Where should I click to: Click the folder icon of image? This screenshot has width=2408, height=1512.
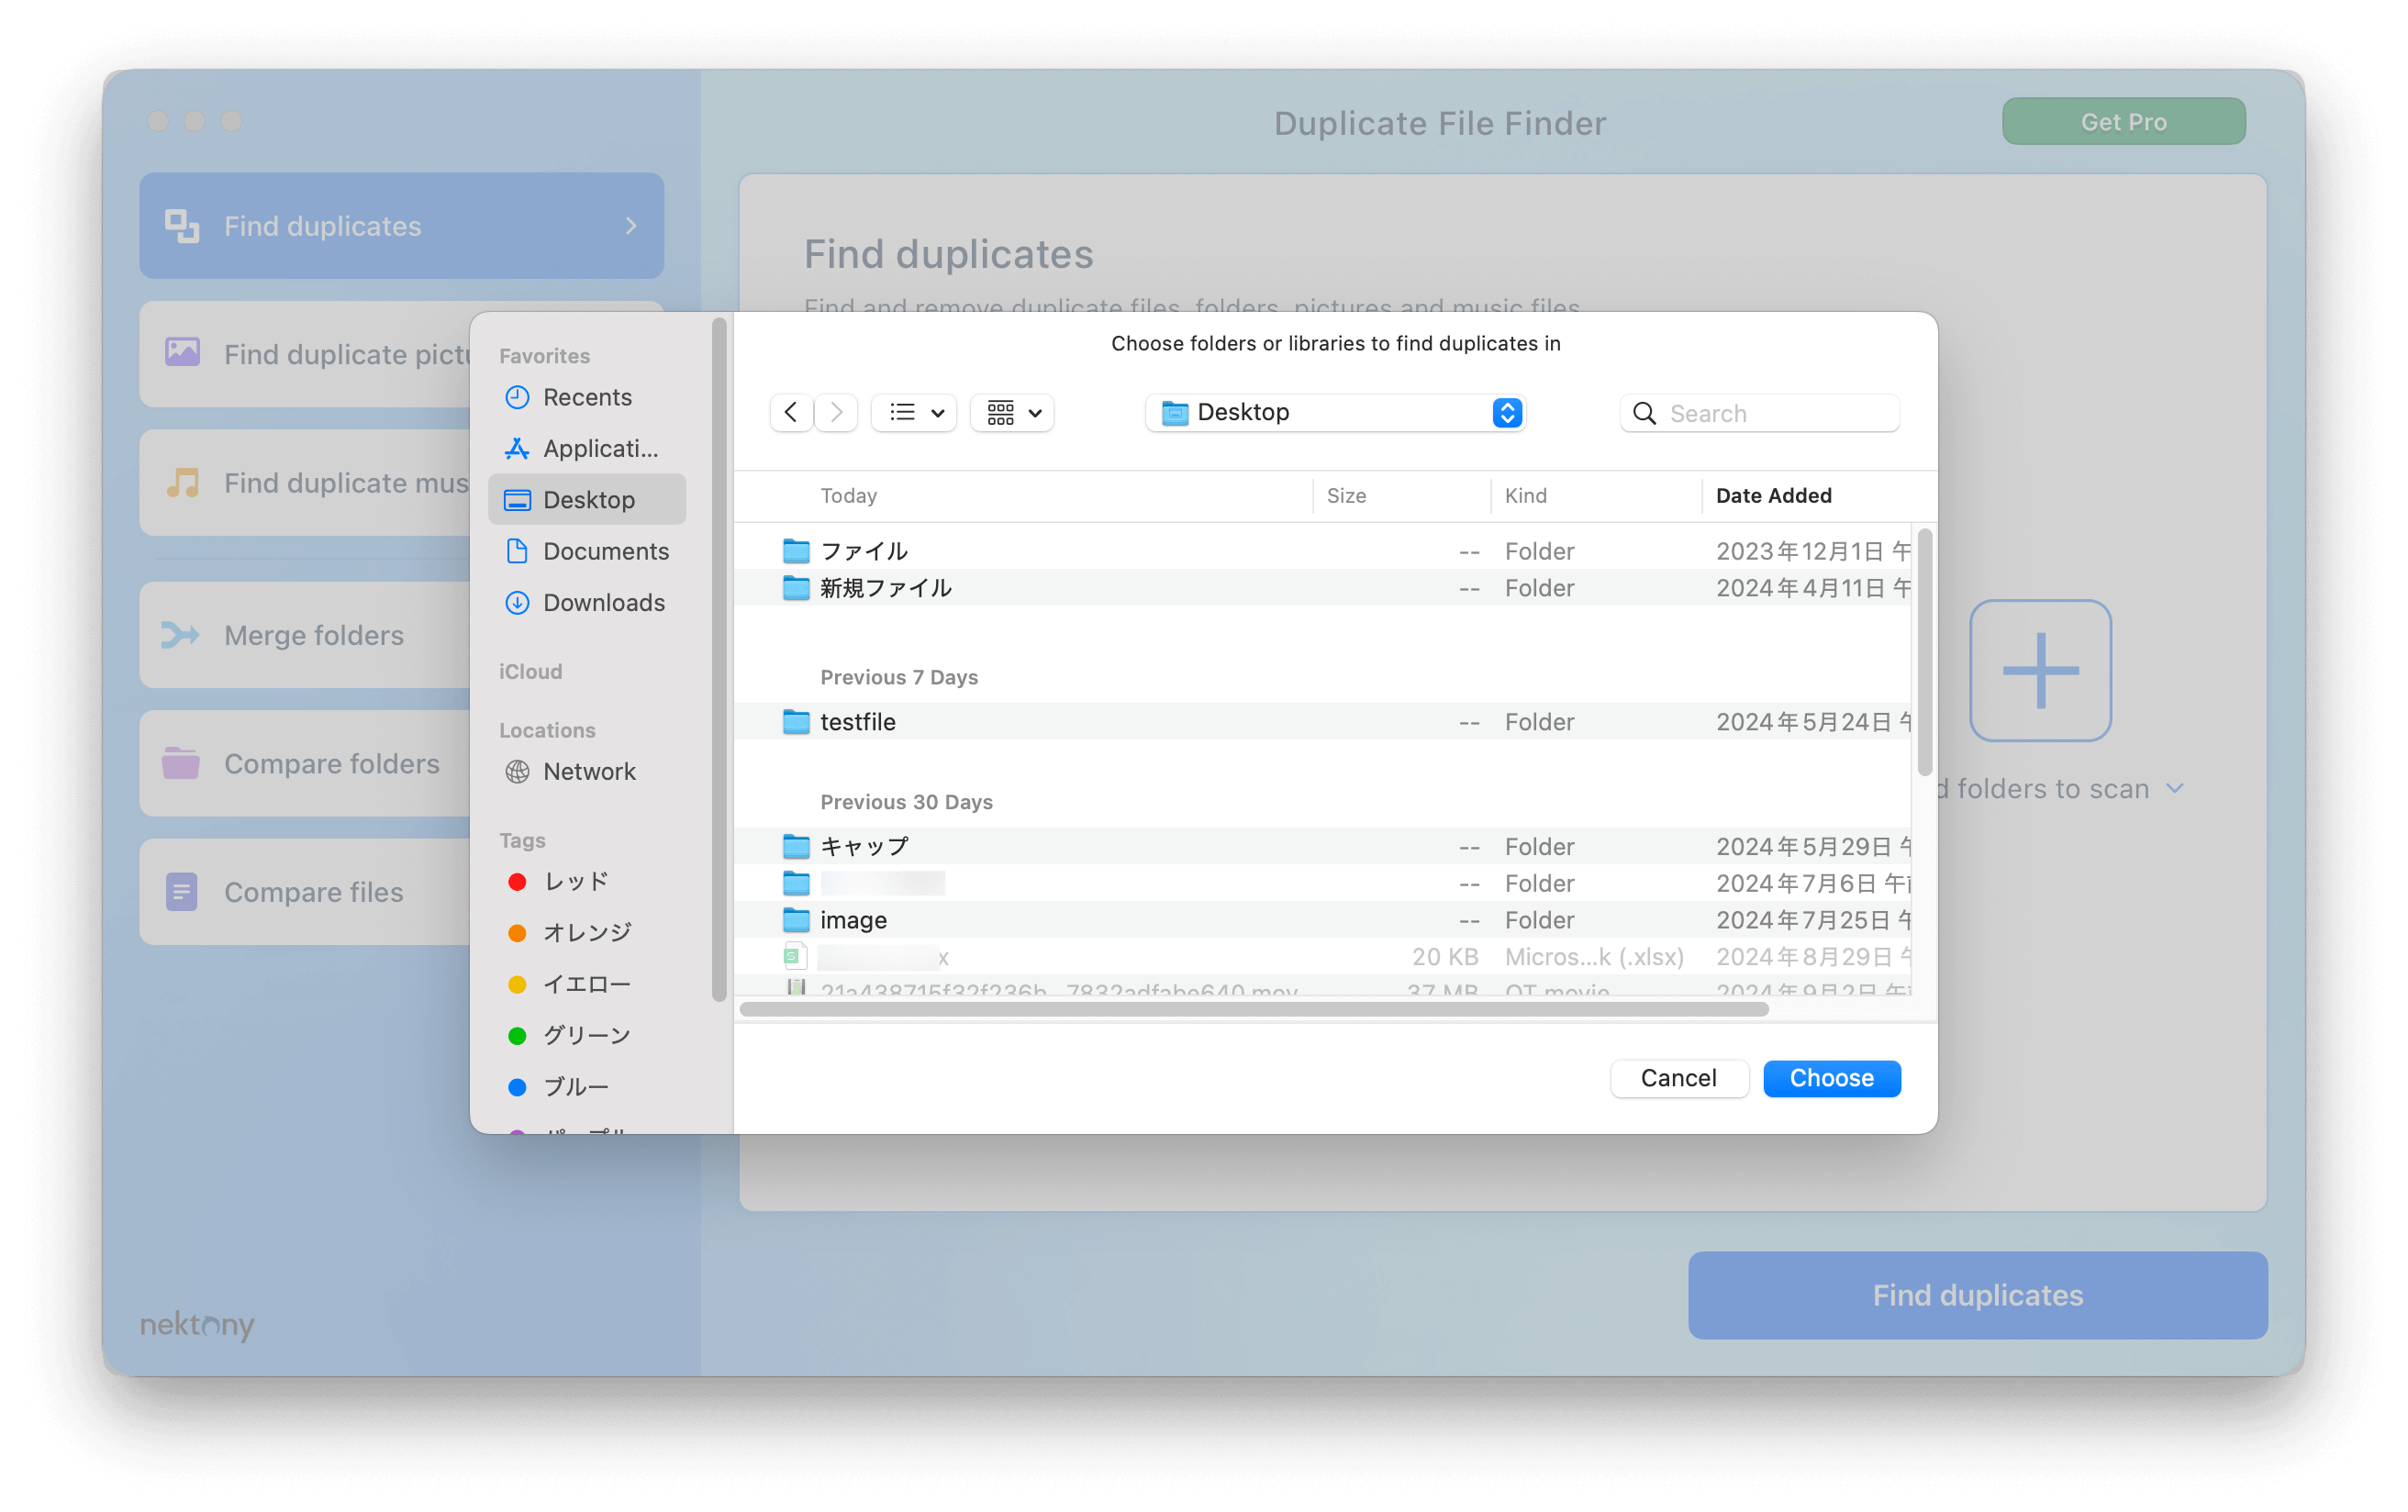(796, 919)
